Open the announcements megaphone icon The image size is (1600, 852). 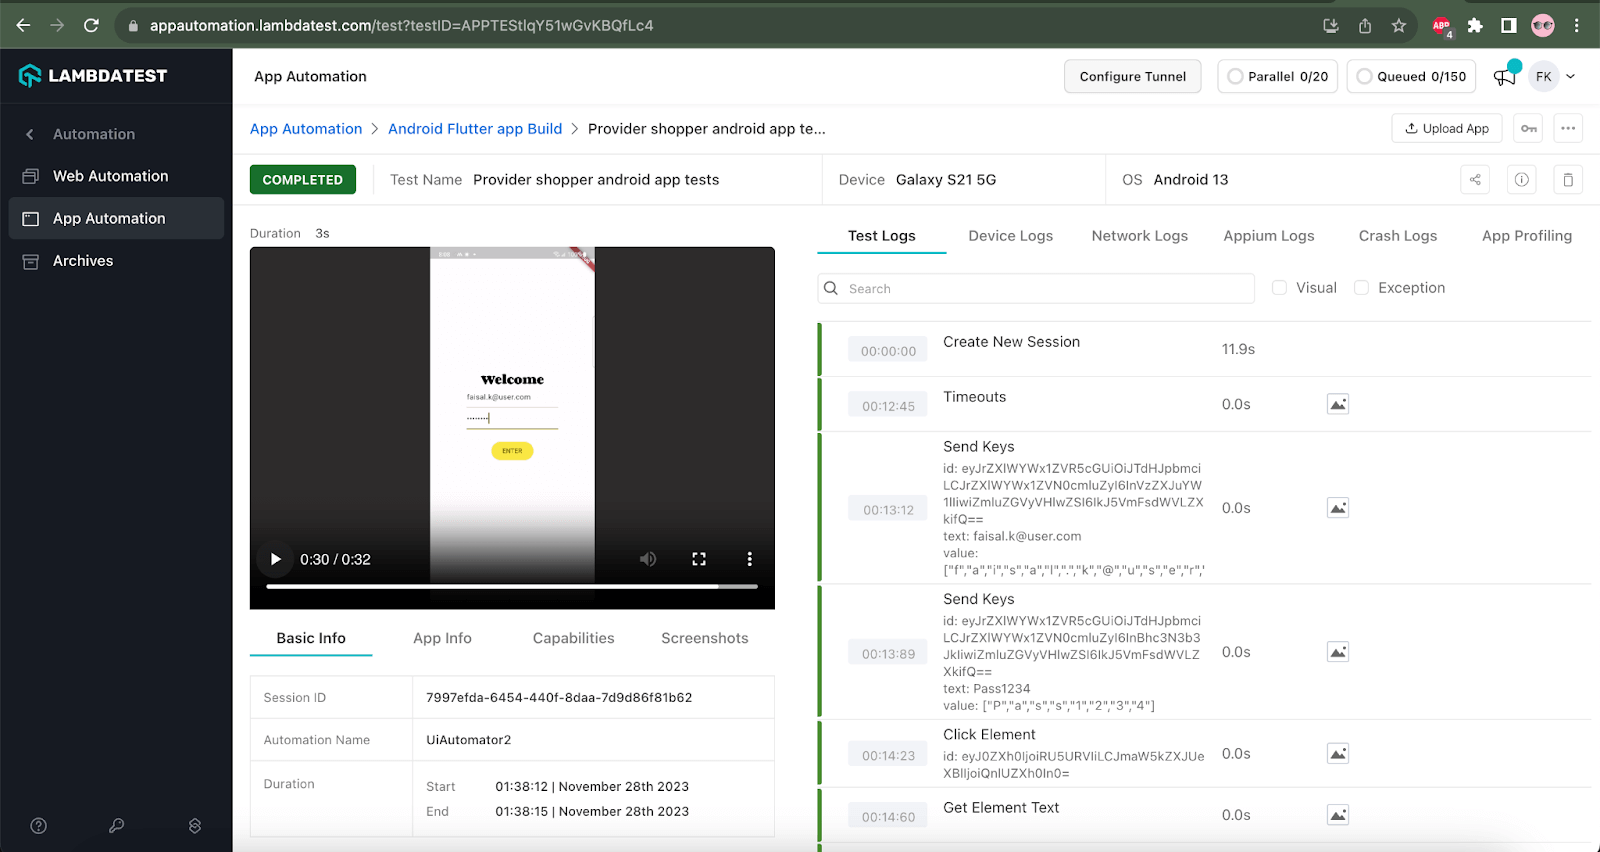(1504, 77)
